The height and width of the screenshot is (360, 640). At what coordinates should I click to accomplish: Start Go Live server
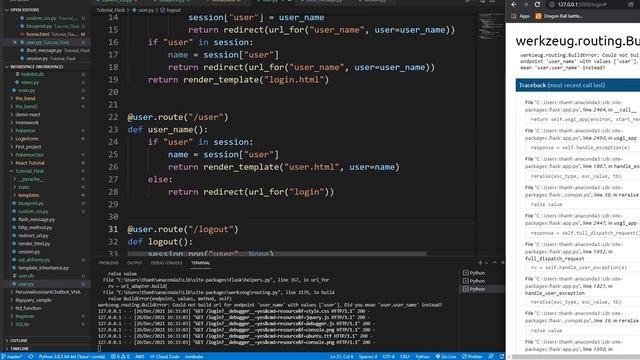446,357
